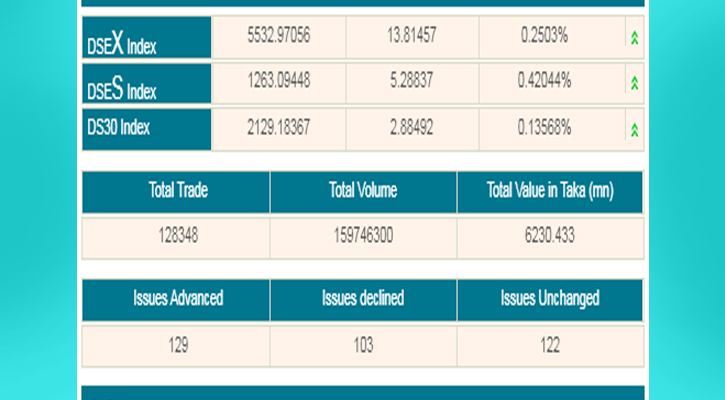The width and height of the screenshot is (725, 400).
Task: Click the DS30 Index green up arrow
Action: coord(634,130)
